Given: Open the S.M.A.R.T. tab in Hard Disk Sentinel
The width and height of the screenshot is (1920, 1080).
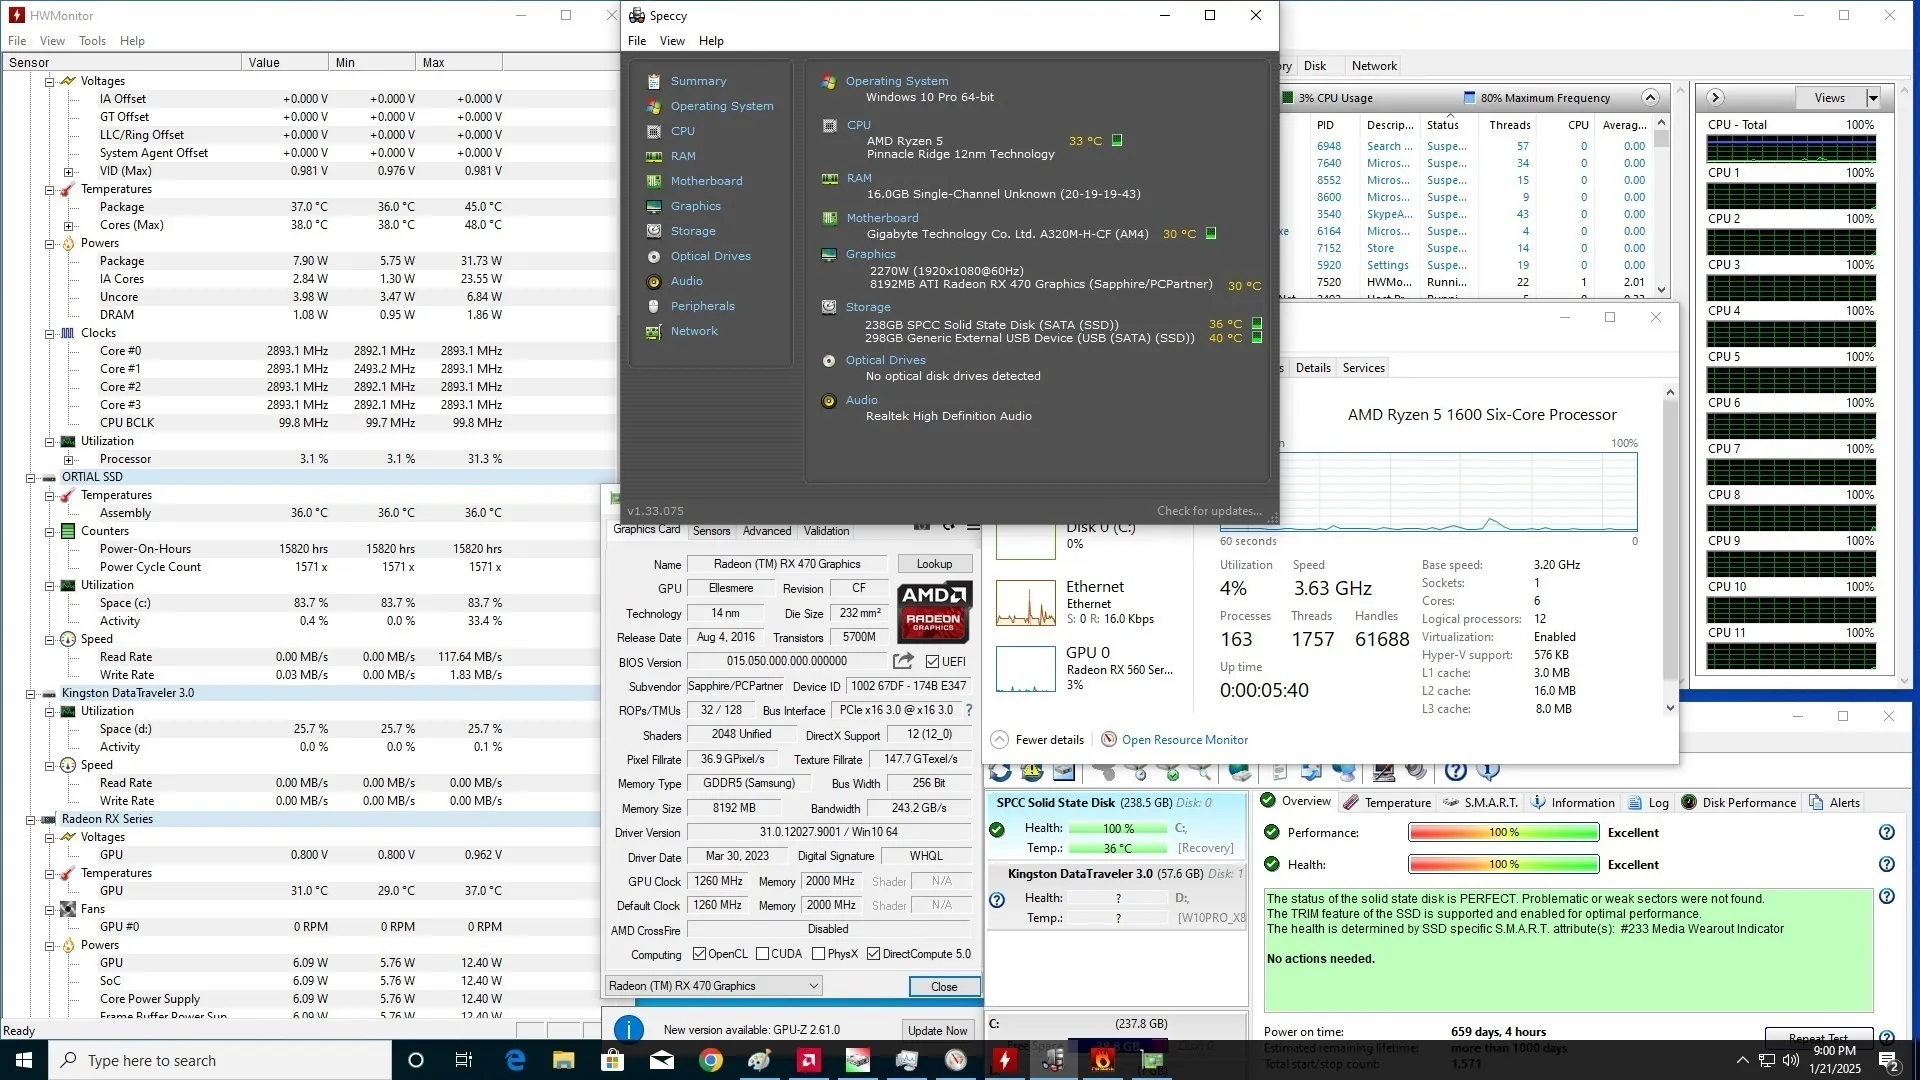Looking at the screenshot, I should tap(1480, 802).
